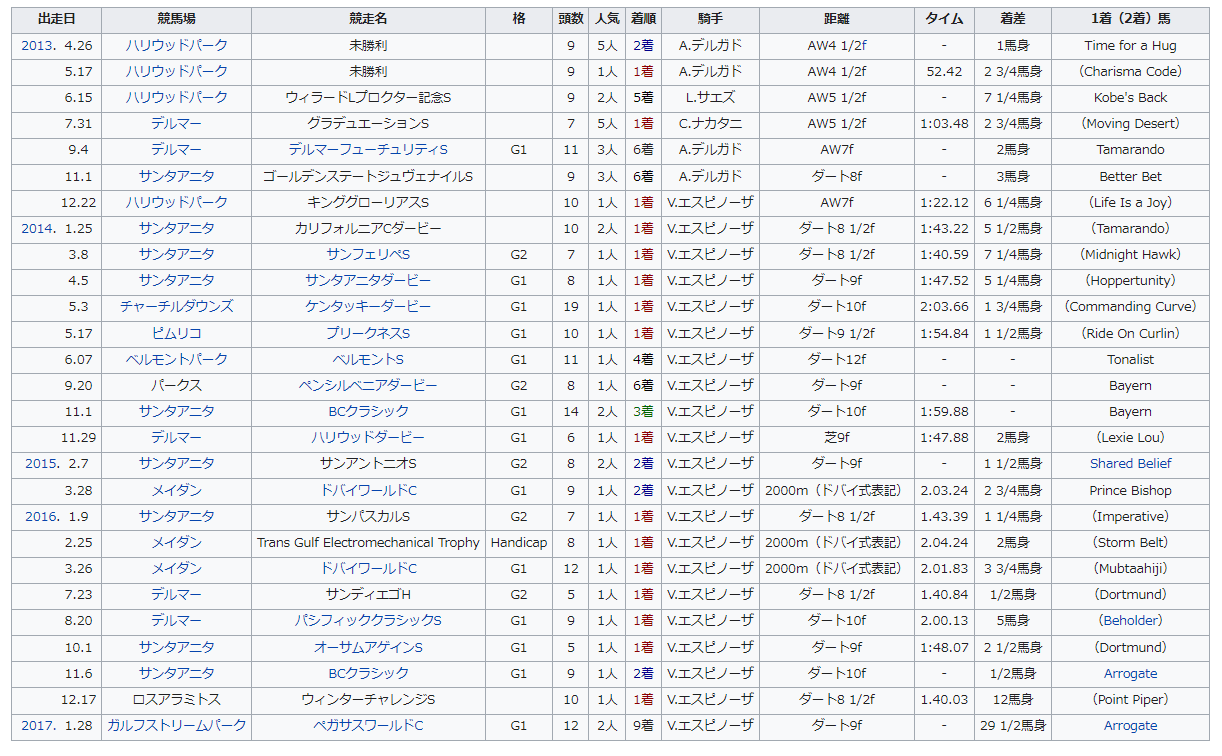Viewport: 1222px width, 756px height.
Task: Go to the チャーチルダウンズ racecourse page
Action: point(176,307)
